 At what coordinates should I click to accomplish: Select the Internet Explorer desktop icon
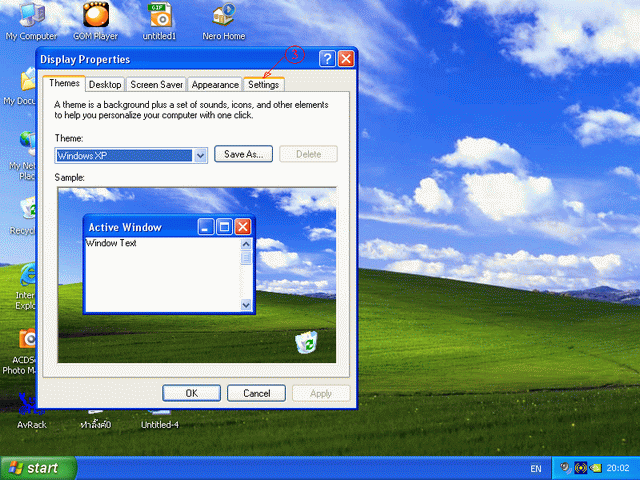tap(26, 286)
